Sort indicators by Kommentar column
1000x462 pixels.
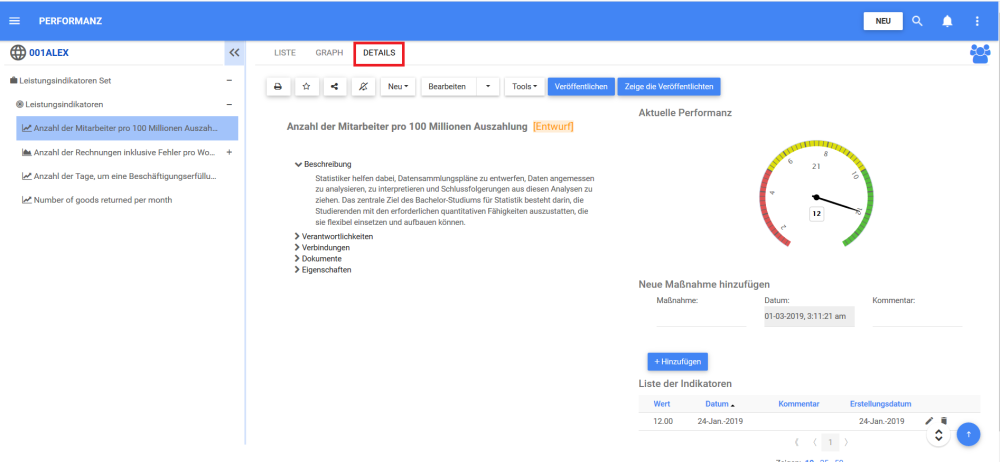coord(798,404)
